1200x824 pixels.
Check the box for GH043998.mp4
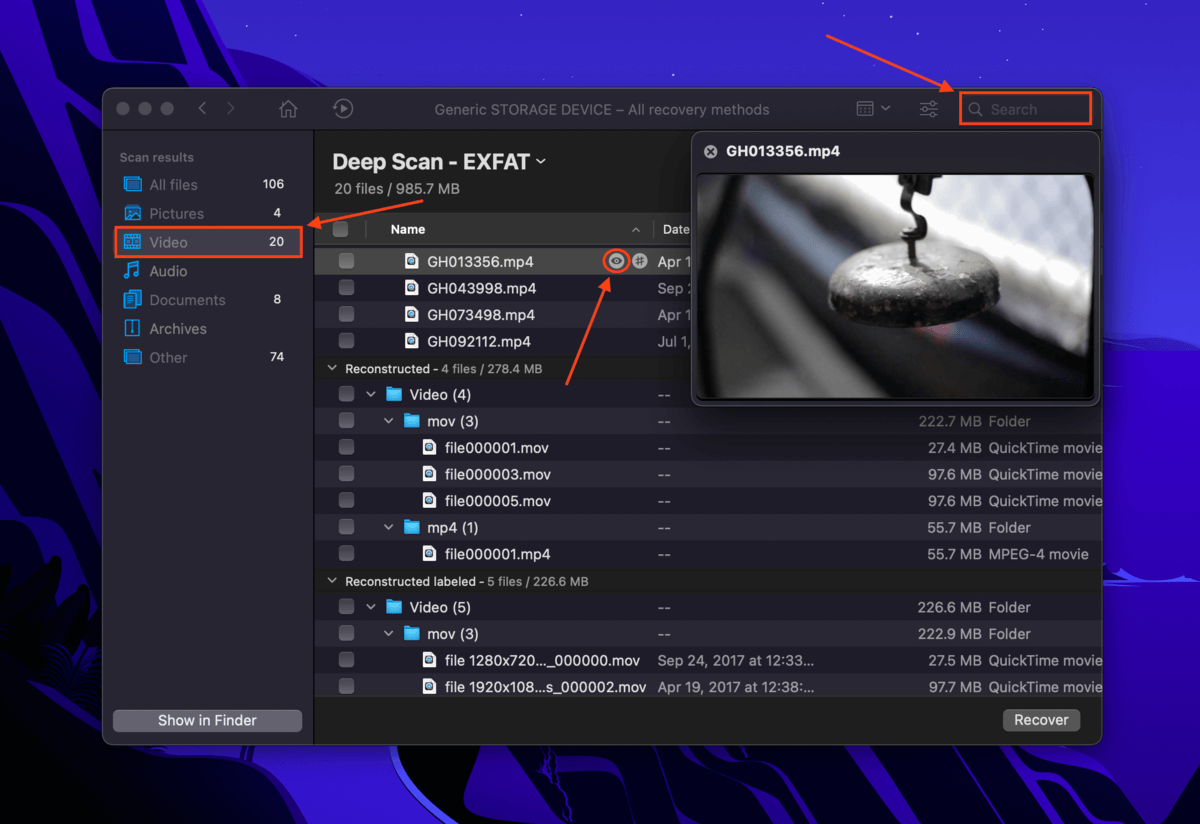pos(346,288)
